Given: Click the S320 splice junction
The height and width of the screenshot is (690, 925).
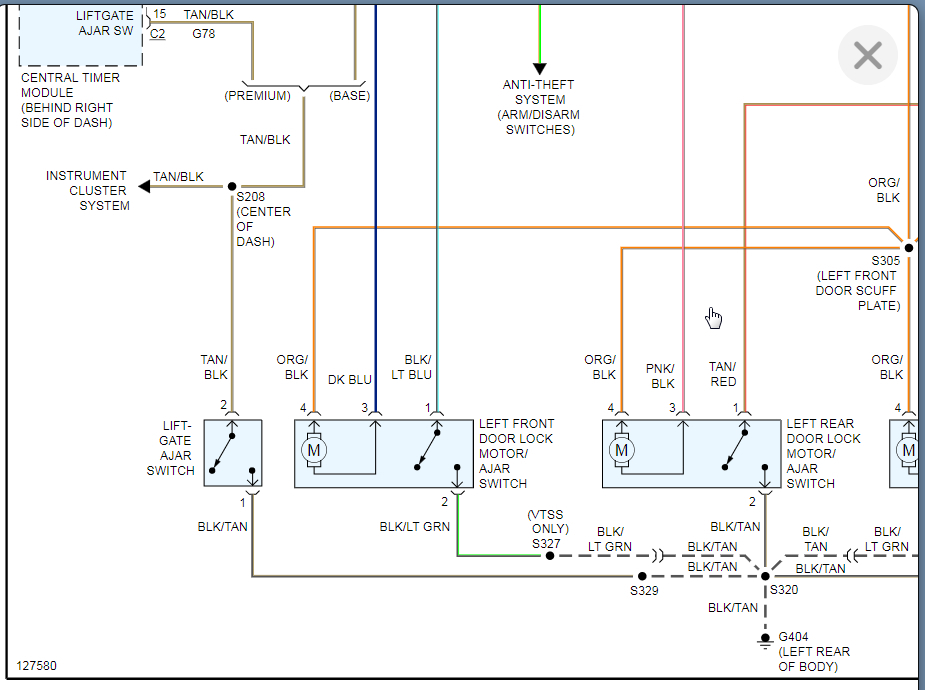Looking at the screenshot, I should click(765, 576).
